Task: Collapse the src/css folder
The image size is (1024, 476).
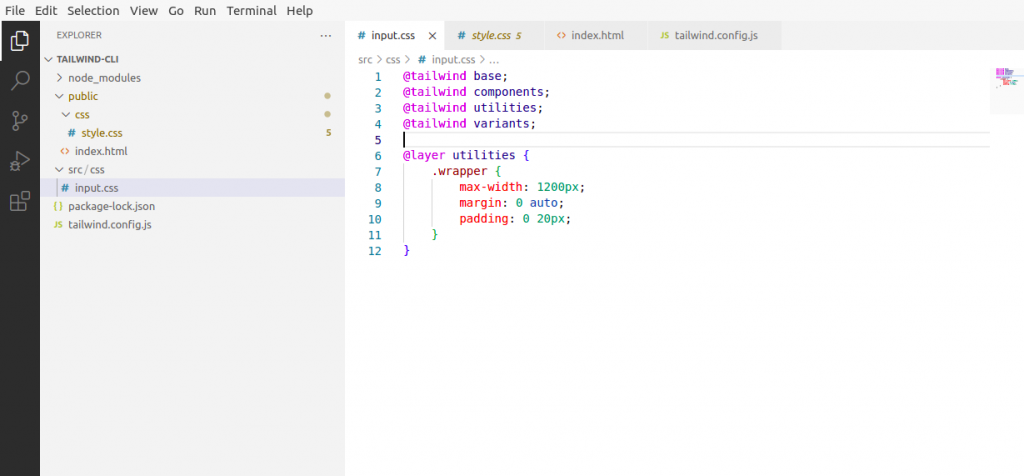Action: [x=86, y=170]
